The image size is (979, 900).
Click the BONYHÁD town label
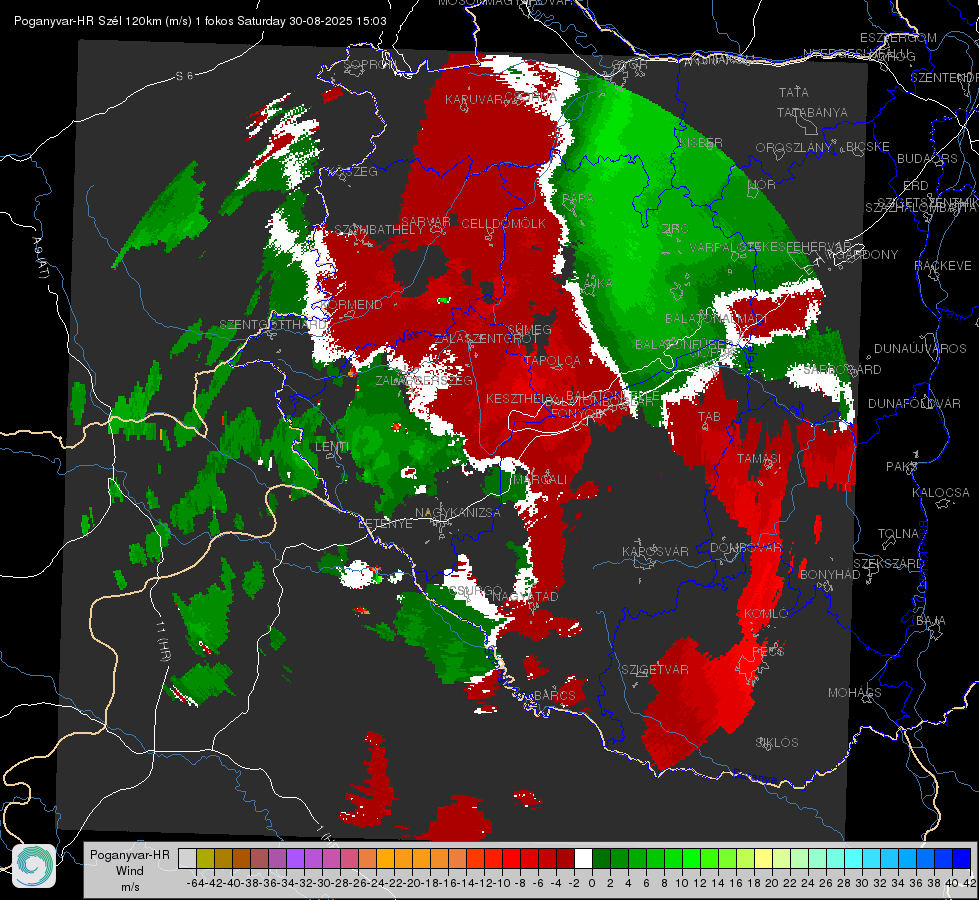click(x=829, y=574)
